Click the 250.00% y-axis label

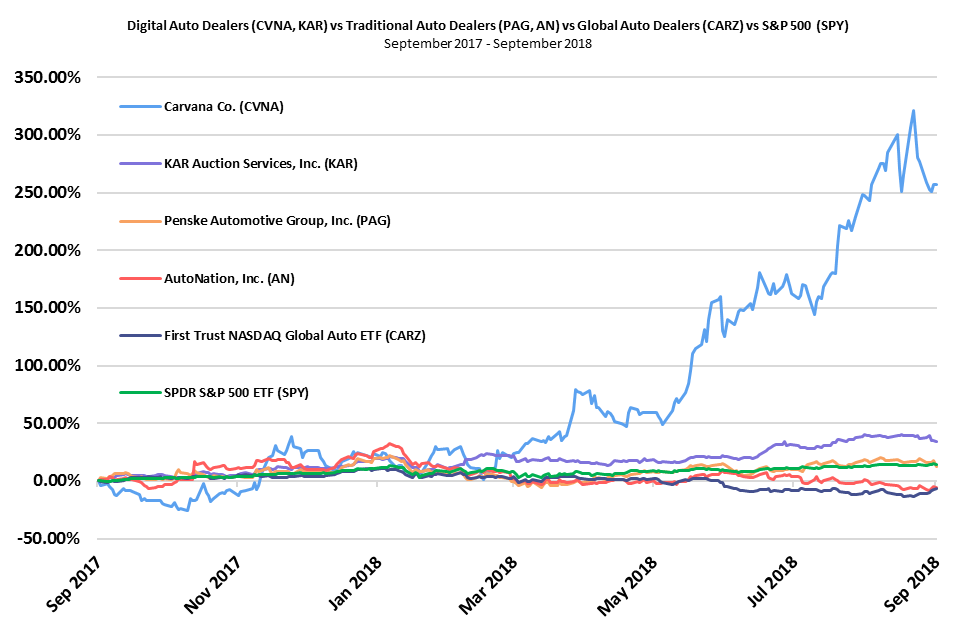click(48, 193)
